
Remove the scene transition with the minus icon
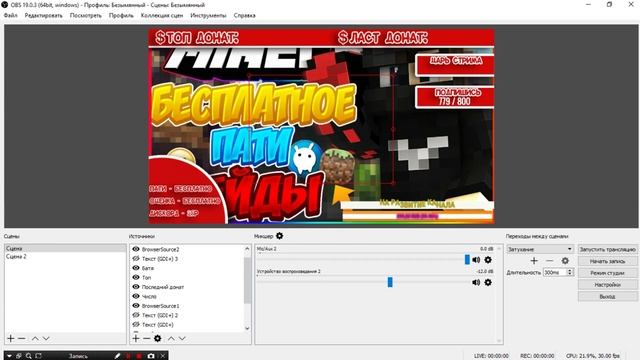tap(549, 260)
